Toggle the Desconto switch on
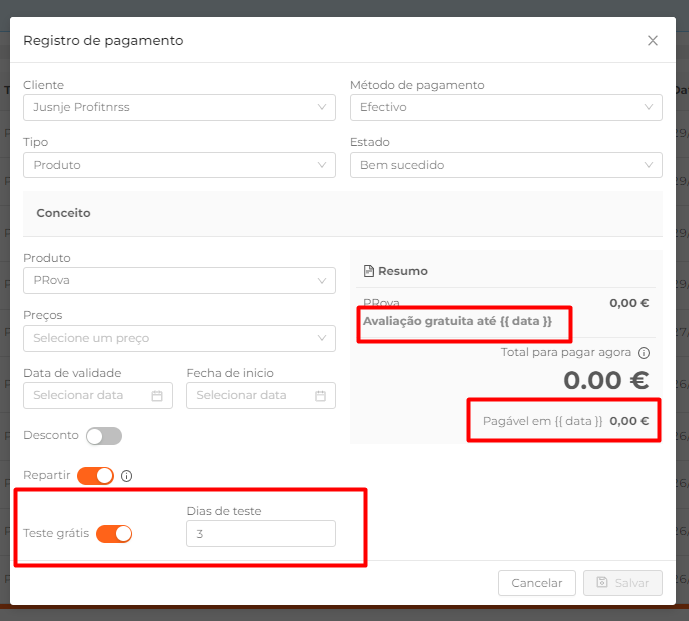 click(104, 436)
